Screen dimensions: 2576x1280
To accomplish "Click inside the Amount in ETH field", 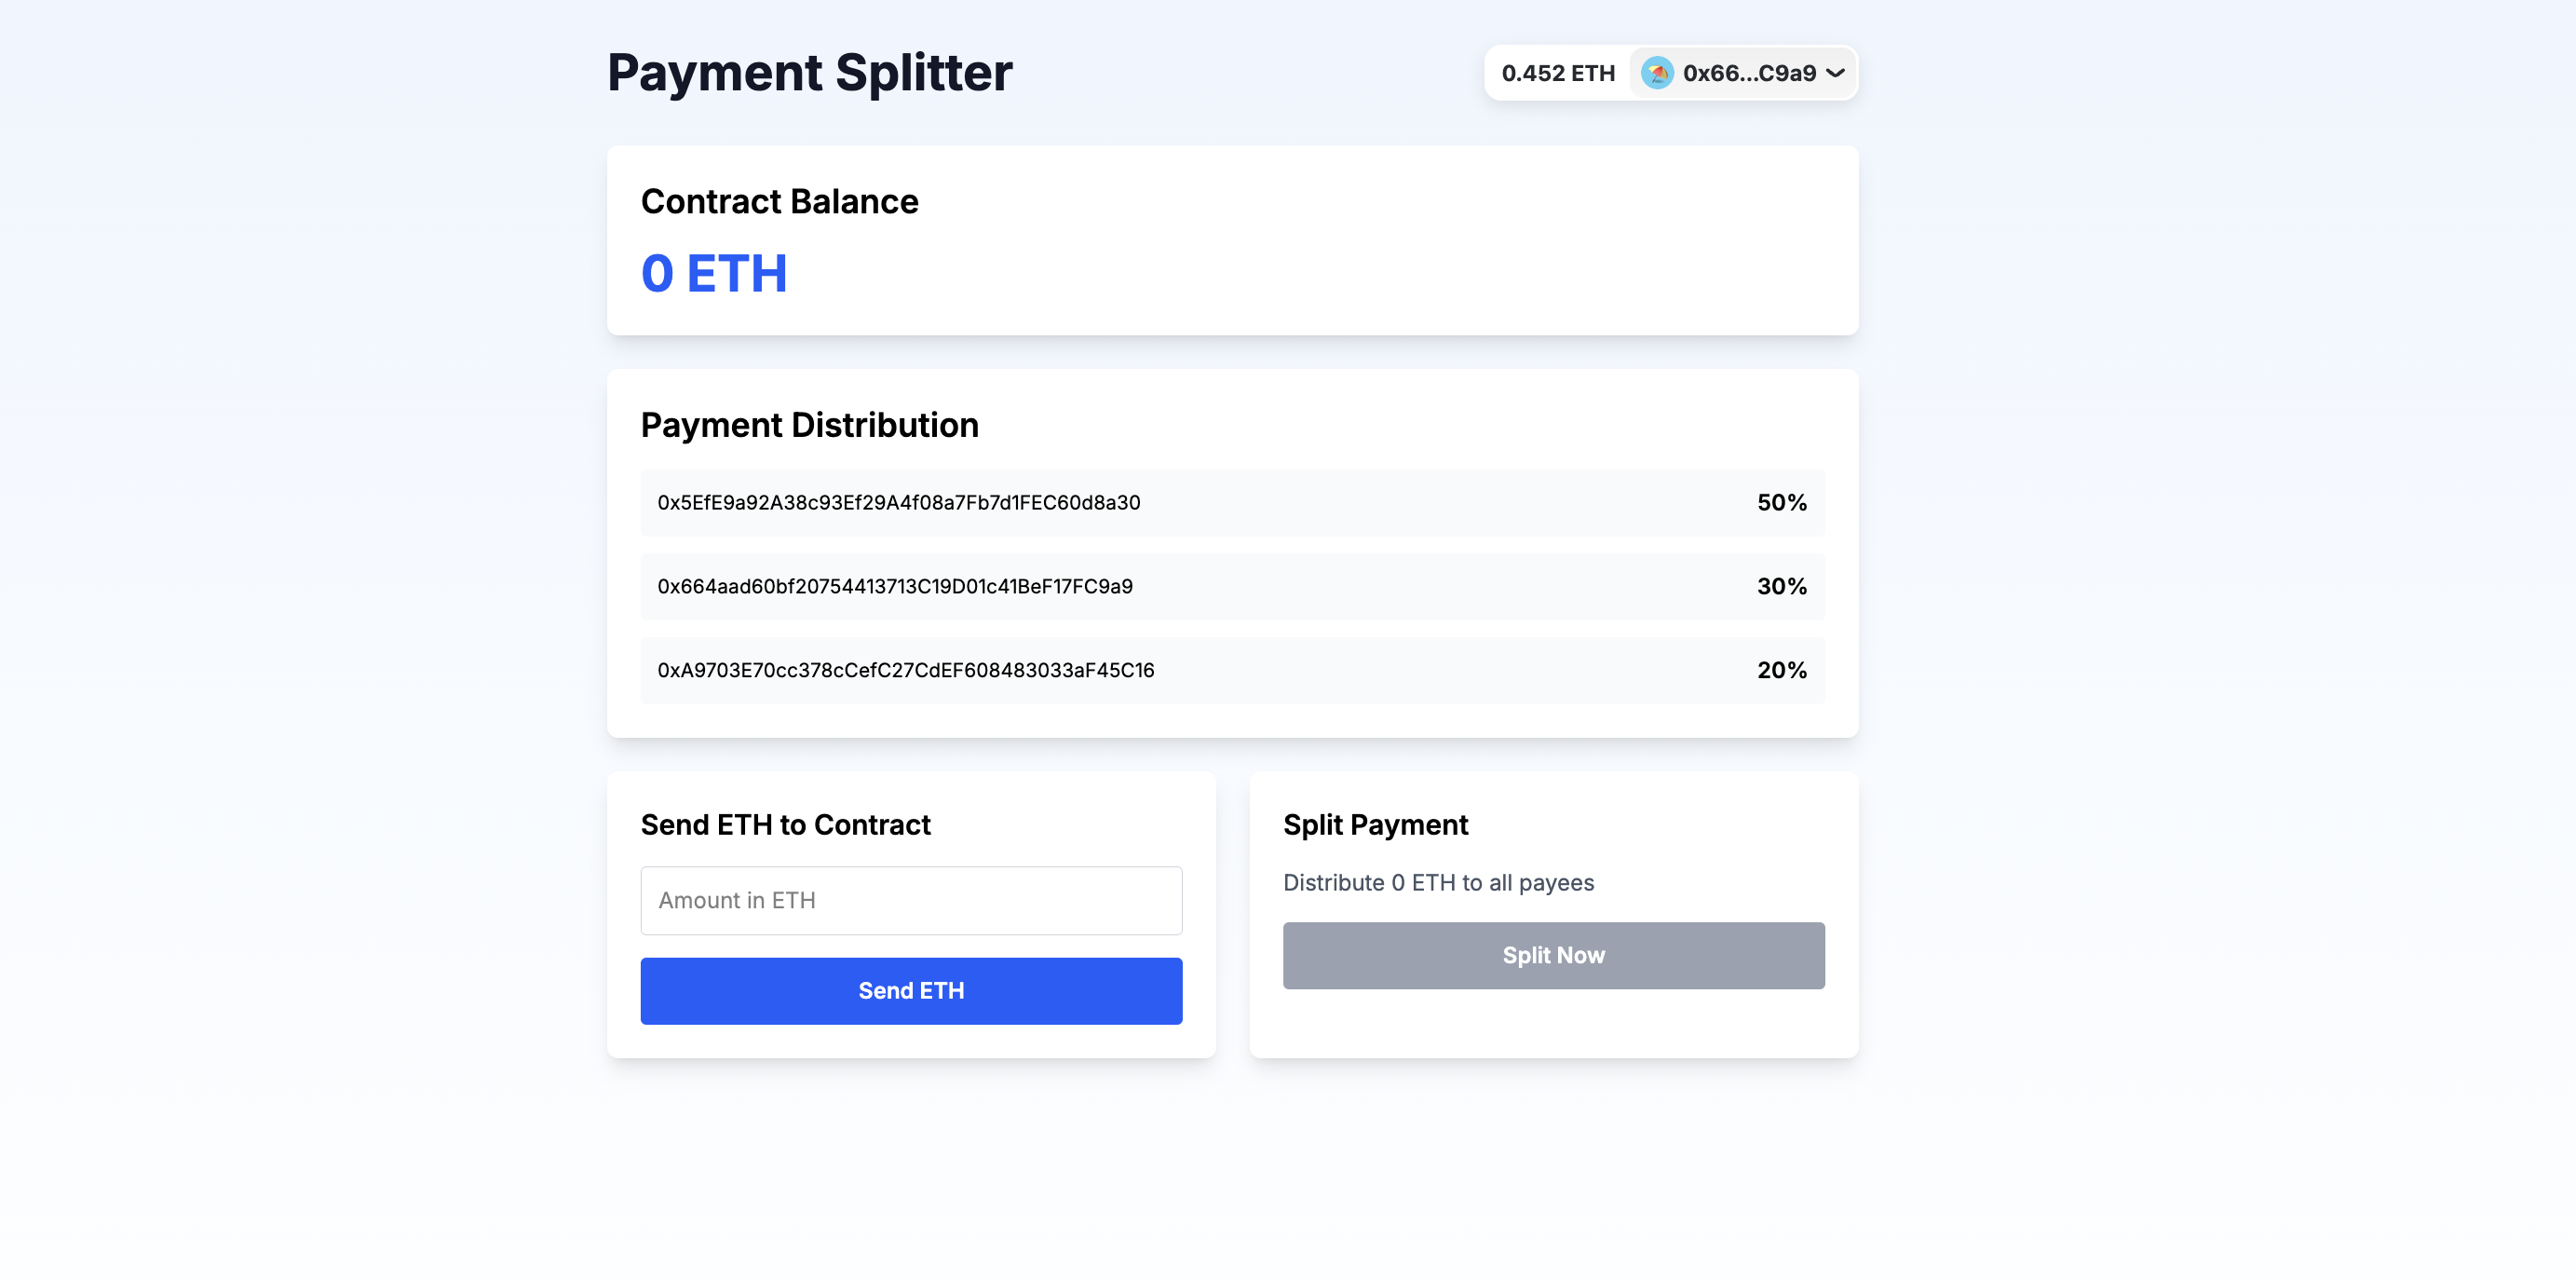I will tap(910, 900).
